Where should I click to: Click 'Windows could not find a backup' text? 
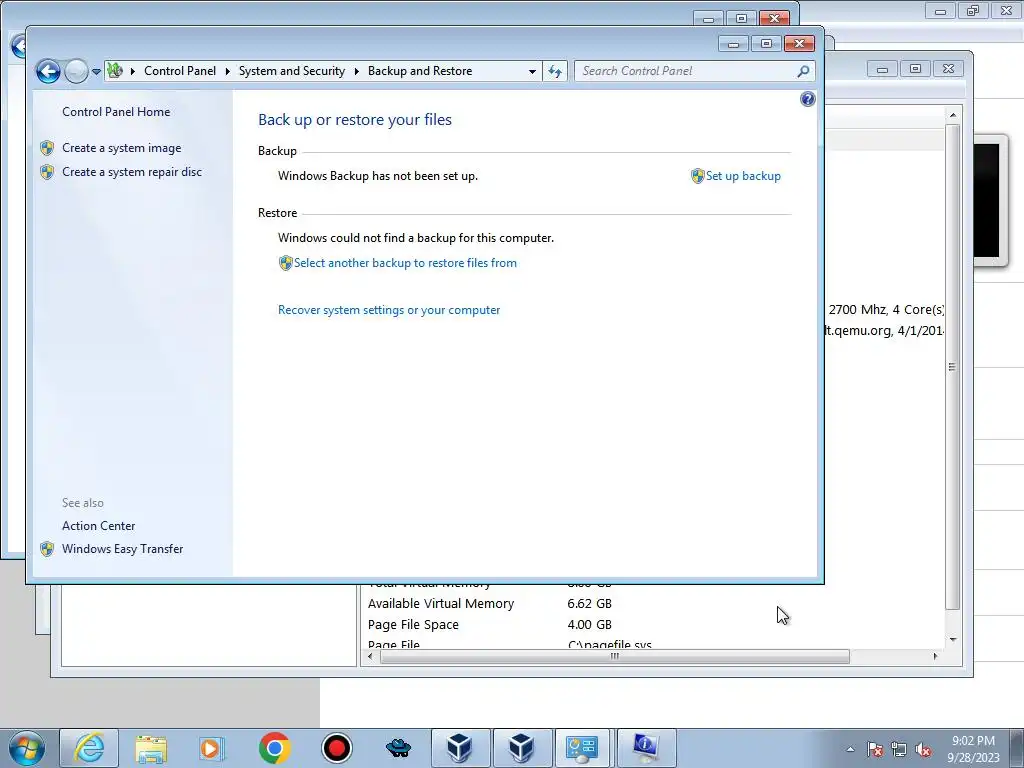pos(415,238)
